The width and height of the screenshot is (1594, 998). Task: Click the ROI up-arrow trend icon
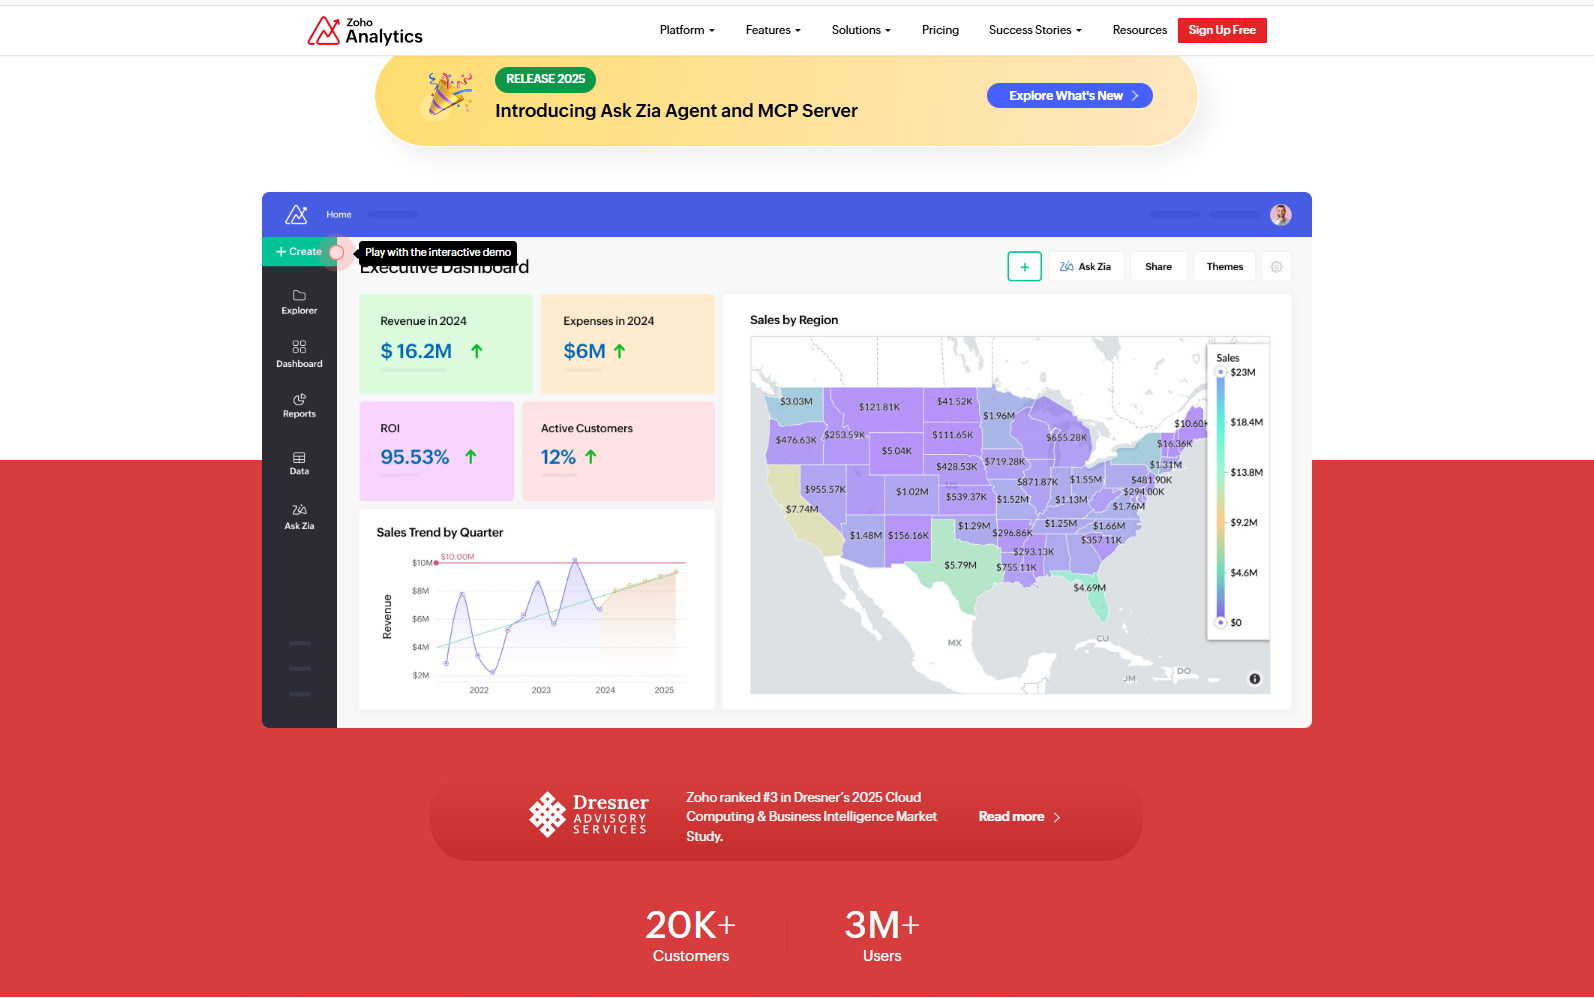[470, 457]
